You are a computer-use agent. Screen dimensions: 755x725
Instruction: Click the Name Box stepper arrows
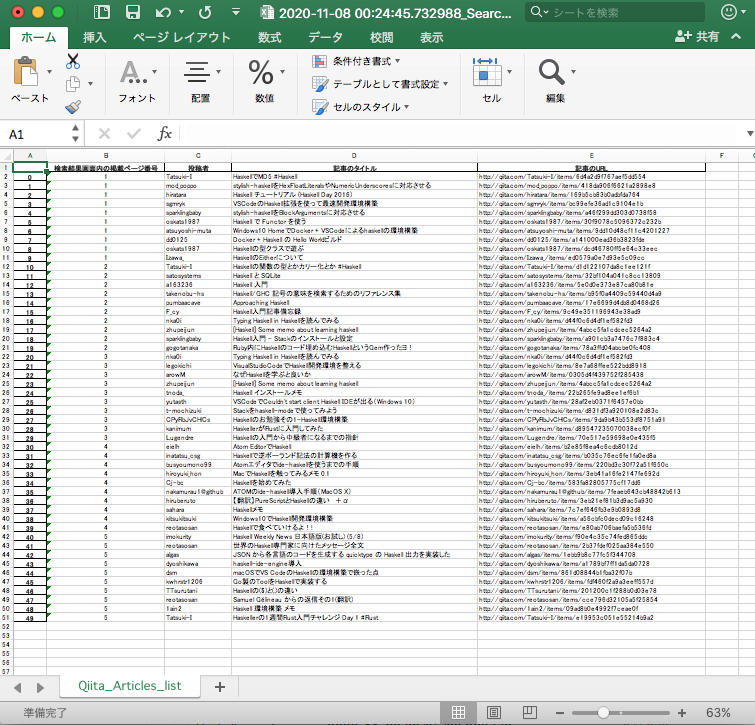coord(75,133)
